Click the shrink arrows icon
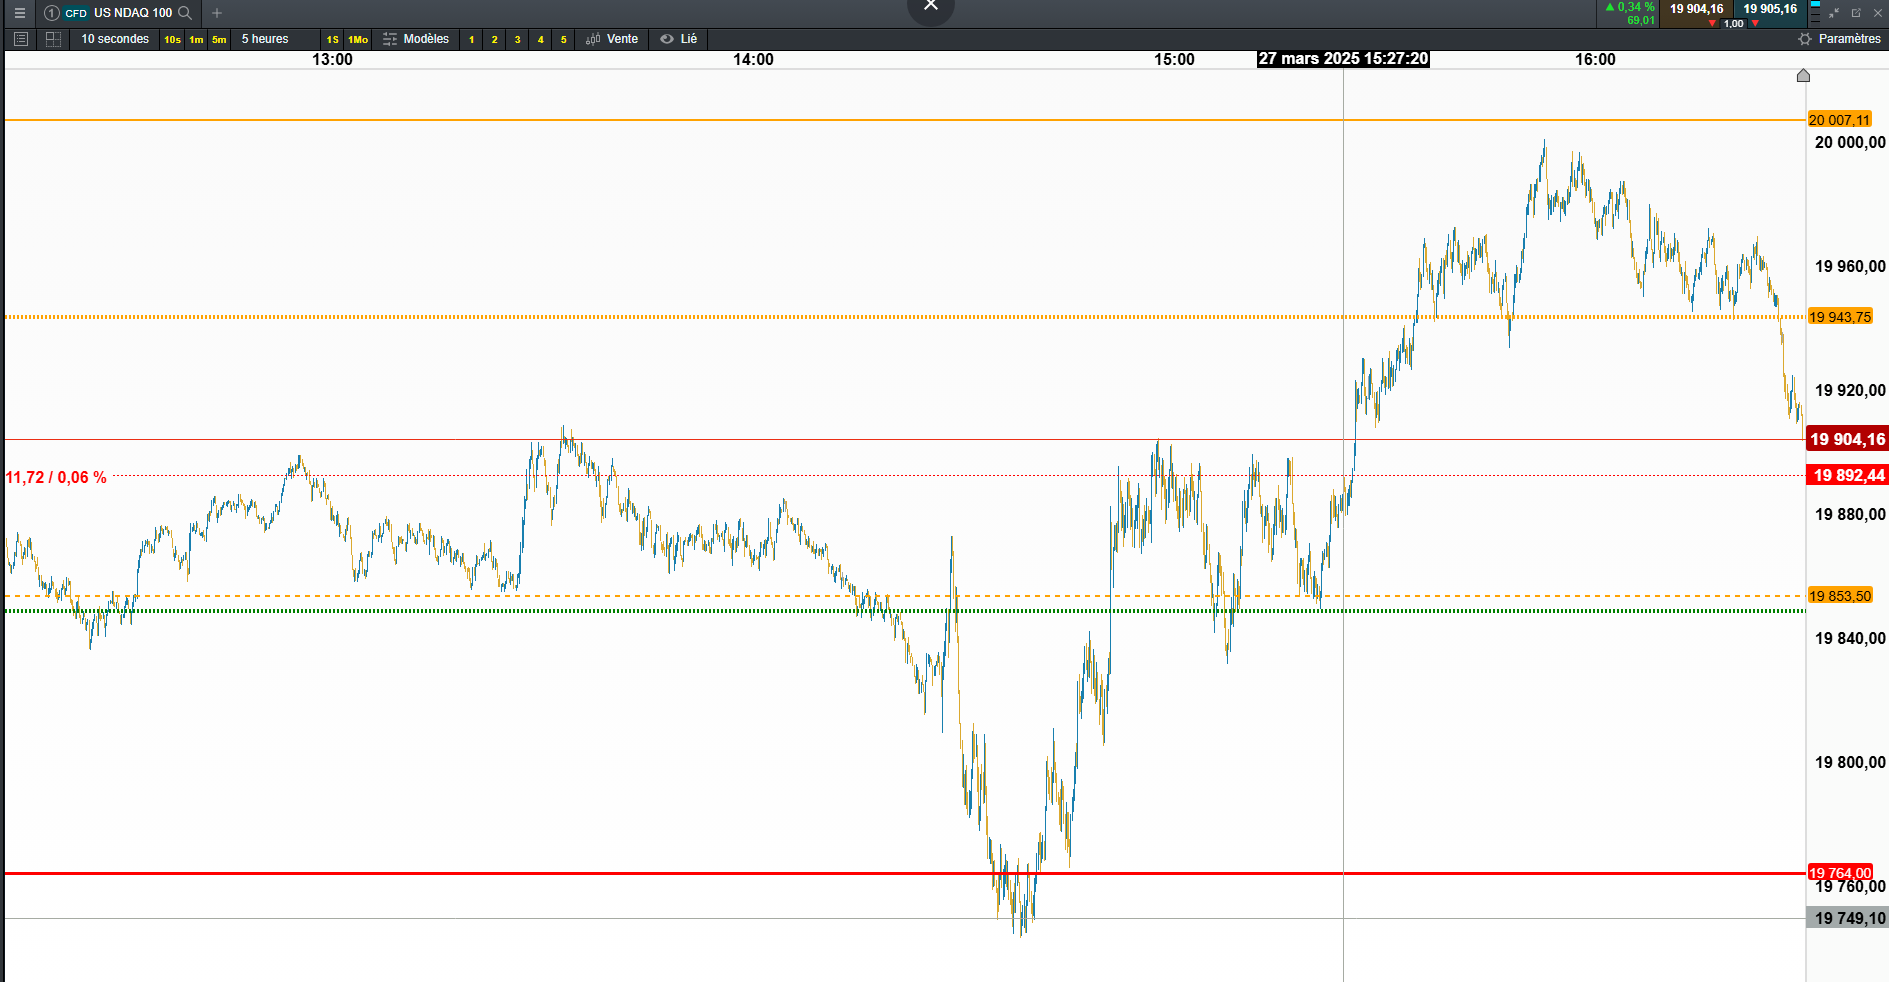Screen dimensions: 1889x982 [x=1834, y=13]
